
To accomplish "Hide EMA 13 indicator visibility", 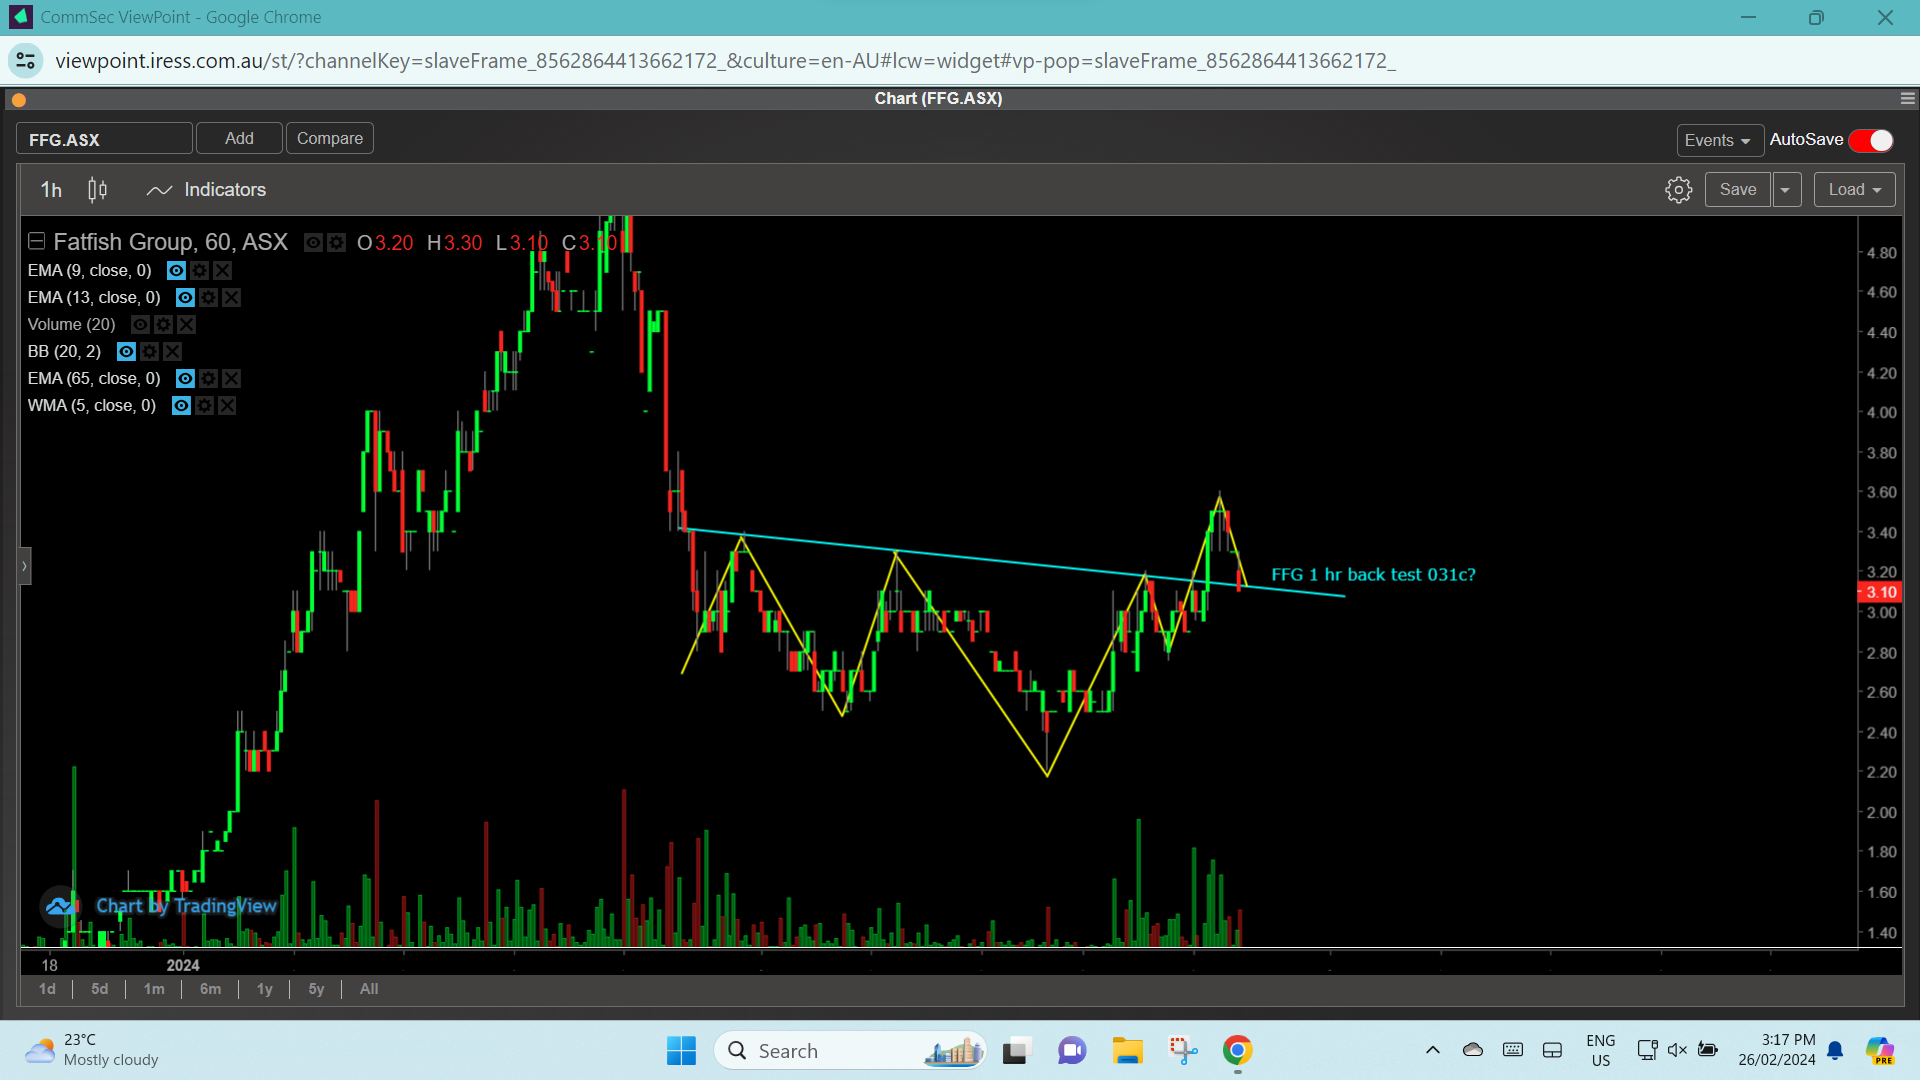I will [x=185, y=298].
